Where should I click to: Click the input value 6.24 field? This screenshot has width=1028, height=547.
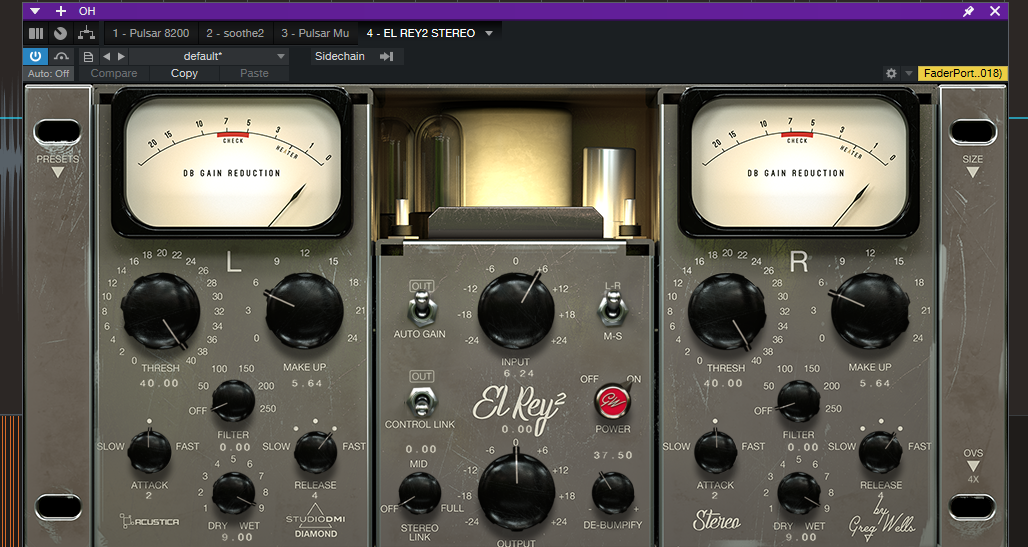tap(519, 374)
